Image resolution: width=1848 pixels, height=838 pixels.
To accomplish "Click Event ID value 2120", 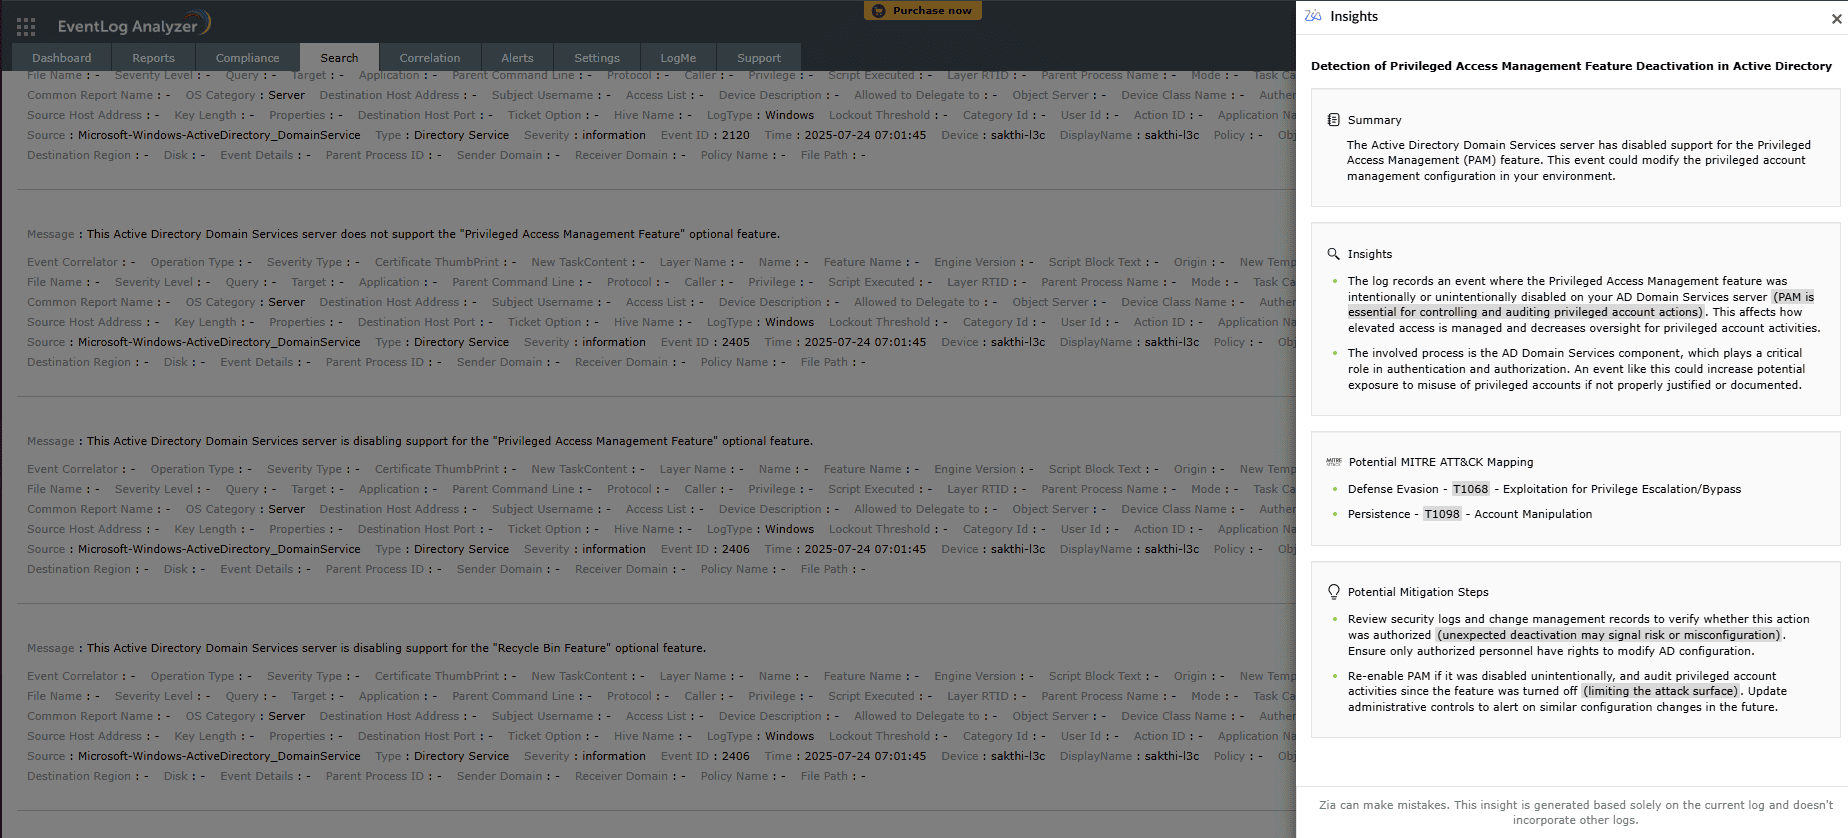I will [x=736, y=135].
